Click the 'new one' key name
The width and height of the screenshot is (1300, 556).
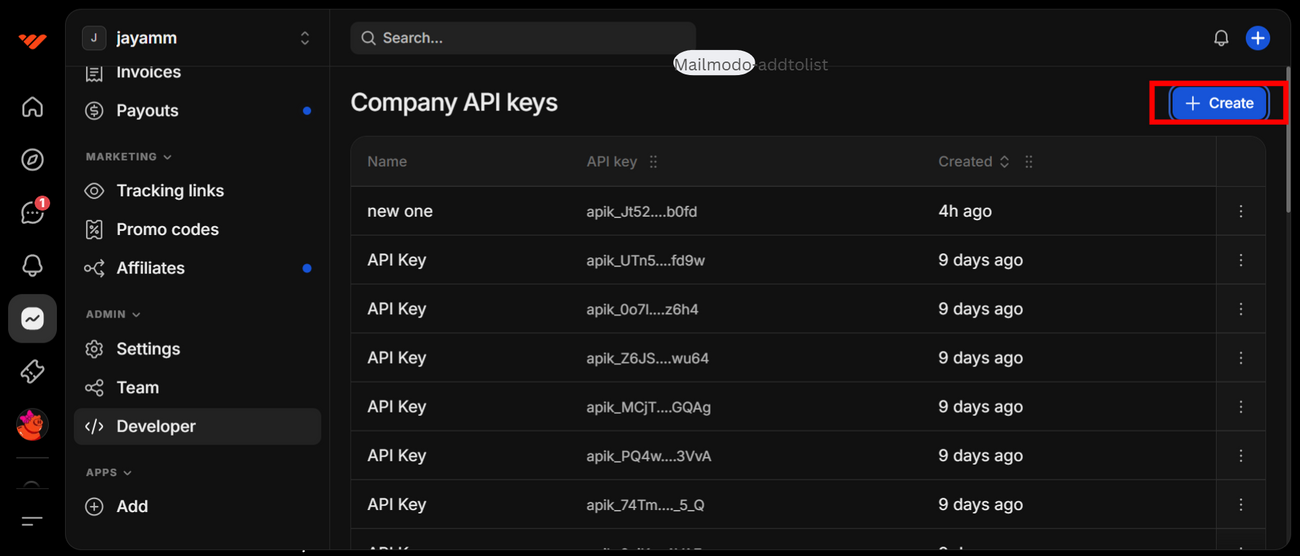coord(400,211)
